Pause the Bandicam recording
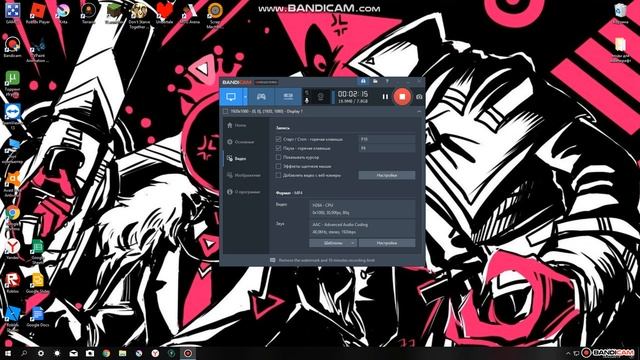This screenshot has width=640, height=360. (385, 97)
